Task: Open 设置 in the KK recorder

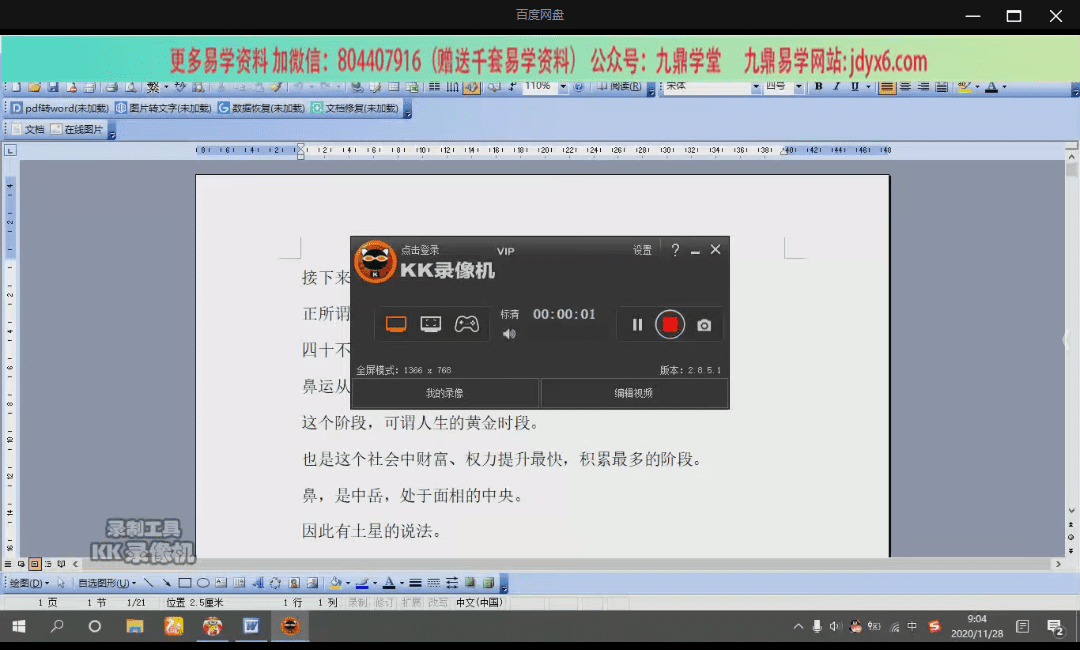Action: click(642, 250)
